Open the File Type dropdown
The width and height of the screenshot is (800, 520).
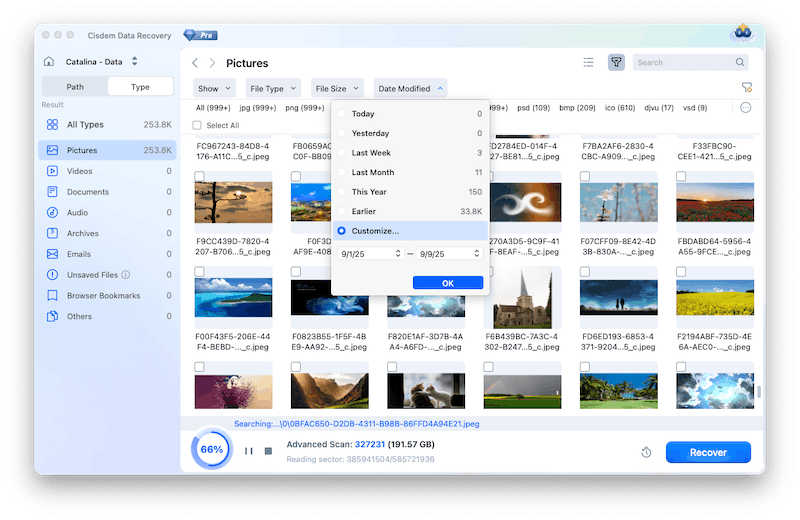coord(273,88)
